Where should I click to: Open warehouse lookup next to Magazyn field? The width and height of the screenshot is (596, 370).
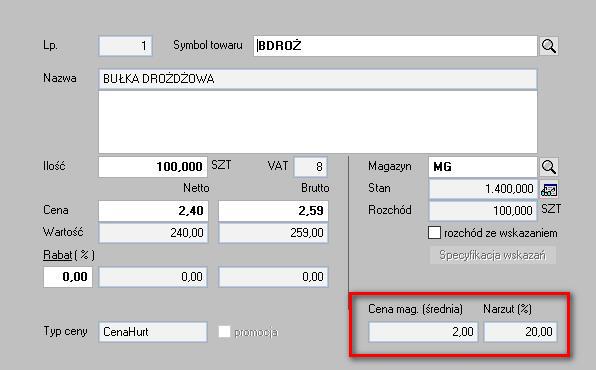point(548,167)
